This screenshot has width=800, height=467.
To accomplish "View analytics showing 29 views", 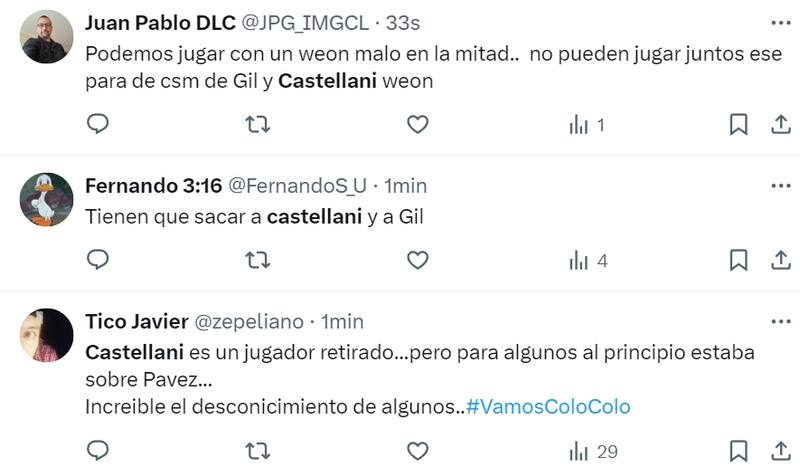I will (x=593, y=451).
